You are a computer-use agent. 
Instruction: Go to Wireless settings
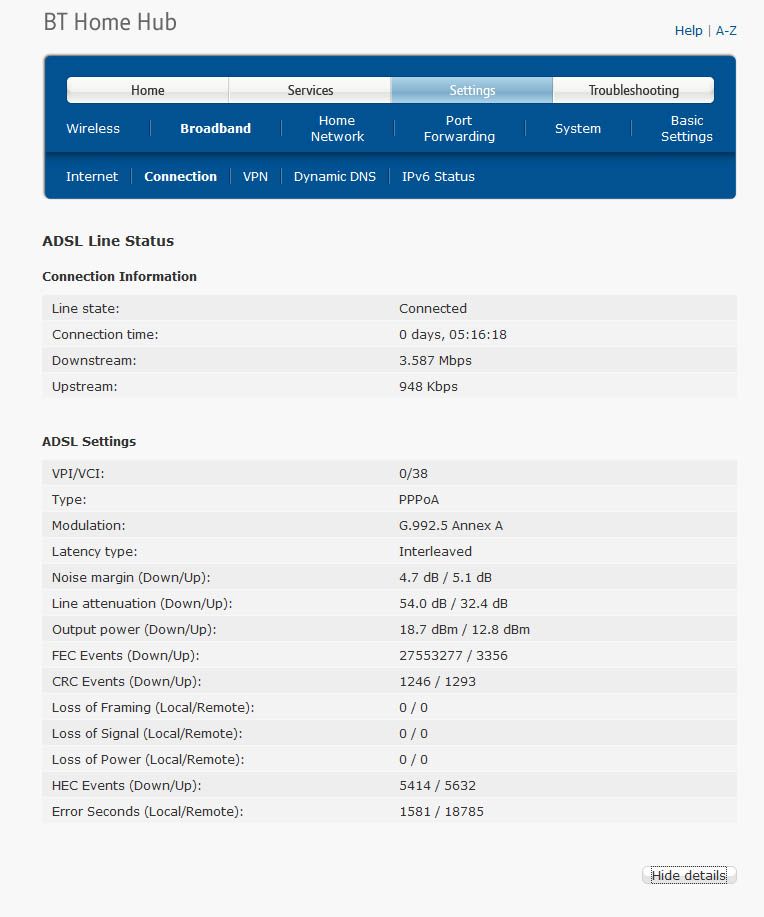coord(93,129)
